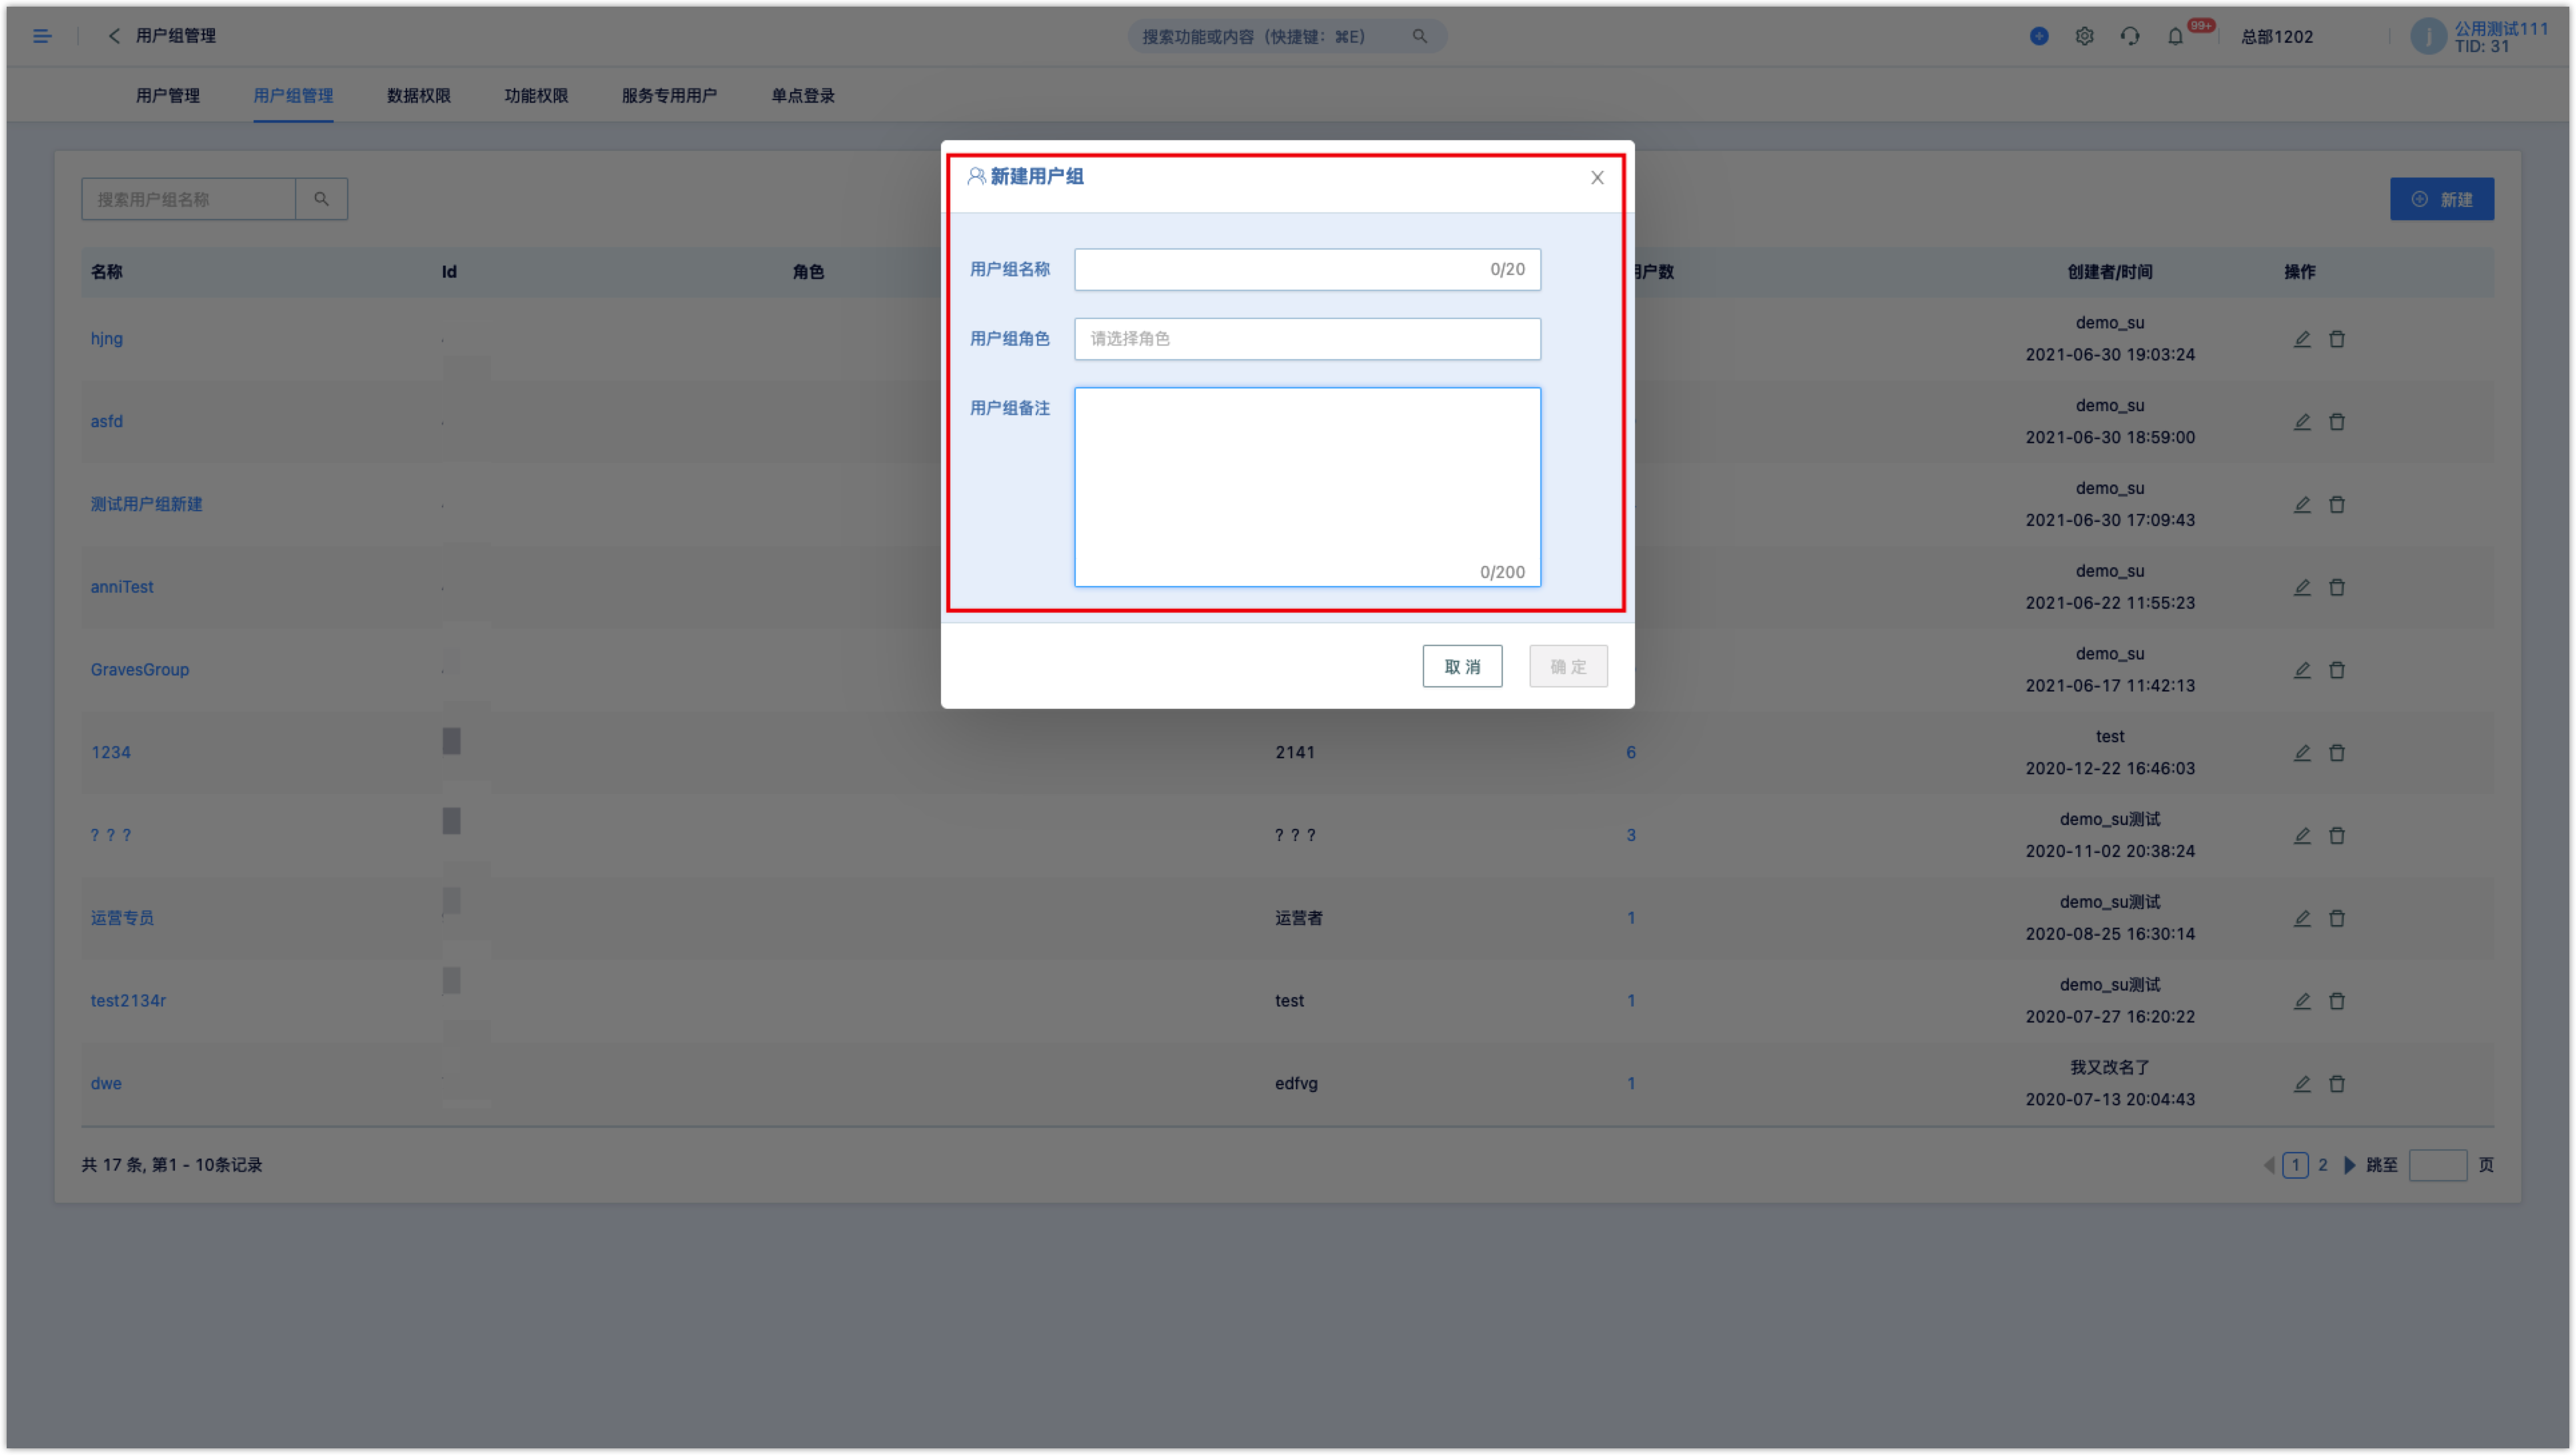Open the headset support icon

pos(2130,36)
